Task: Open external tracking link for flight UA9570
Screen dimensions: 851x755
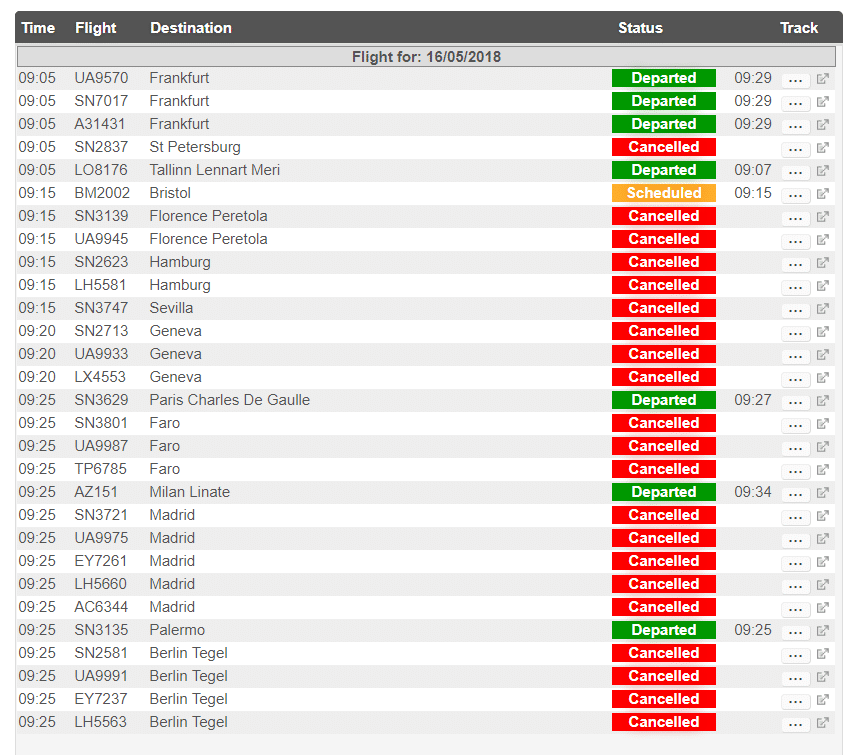Action: tap(823, 79)
